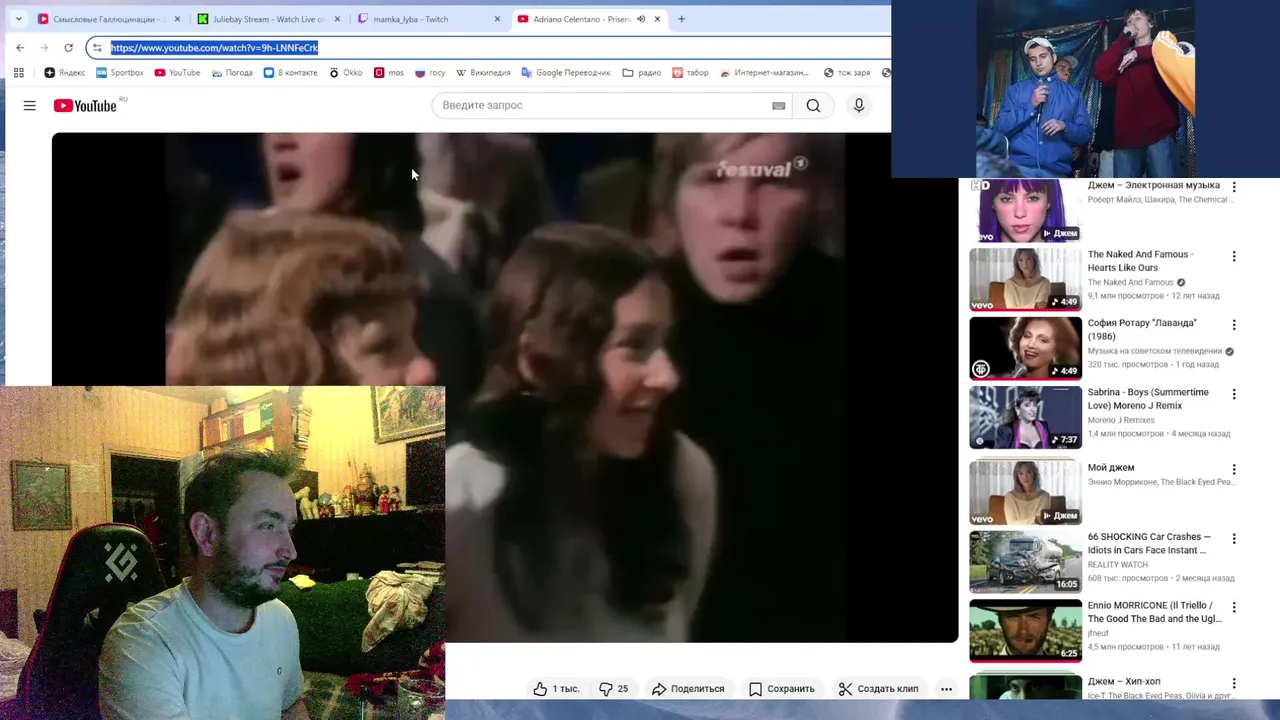Reload the page
The width and height of the screenshot is (1280, 720).
pos(68,47)
